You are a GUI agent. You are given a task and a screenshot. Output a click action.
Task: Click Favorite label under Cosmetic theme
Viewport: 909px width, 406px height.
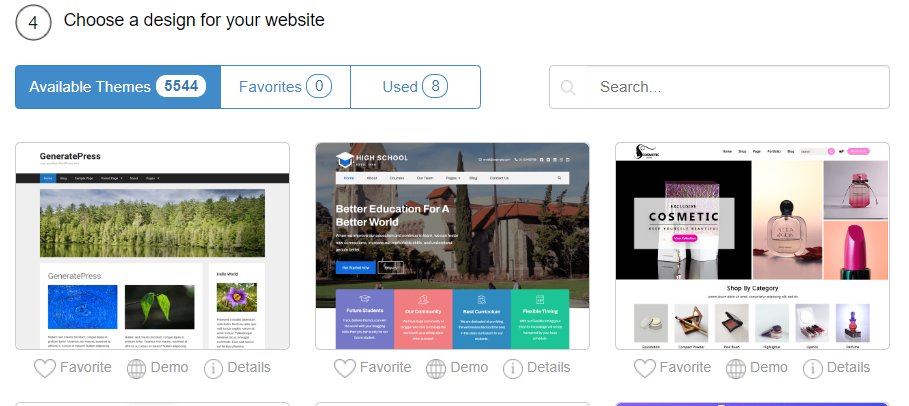click(x=685, y=368)
